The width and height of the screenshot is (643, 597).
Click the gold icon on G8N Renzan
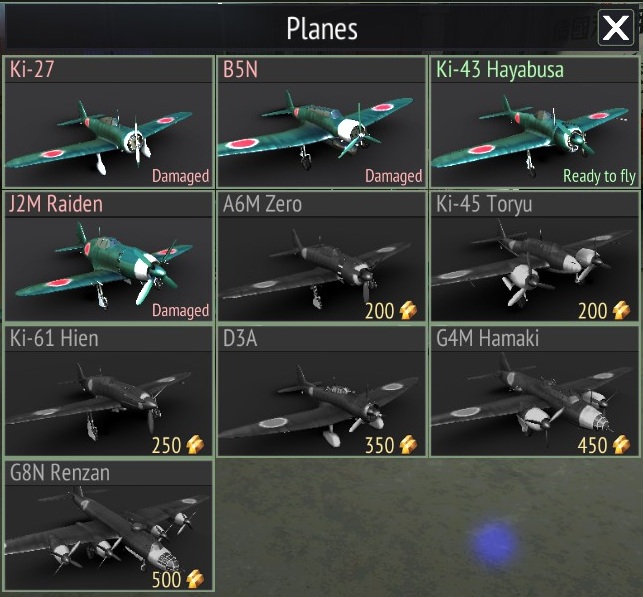(x=195, y=579)
